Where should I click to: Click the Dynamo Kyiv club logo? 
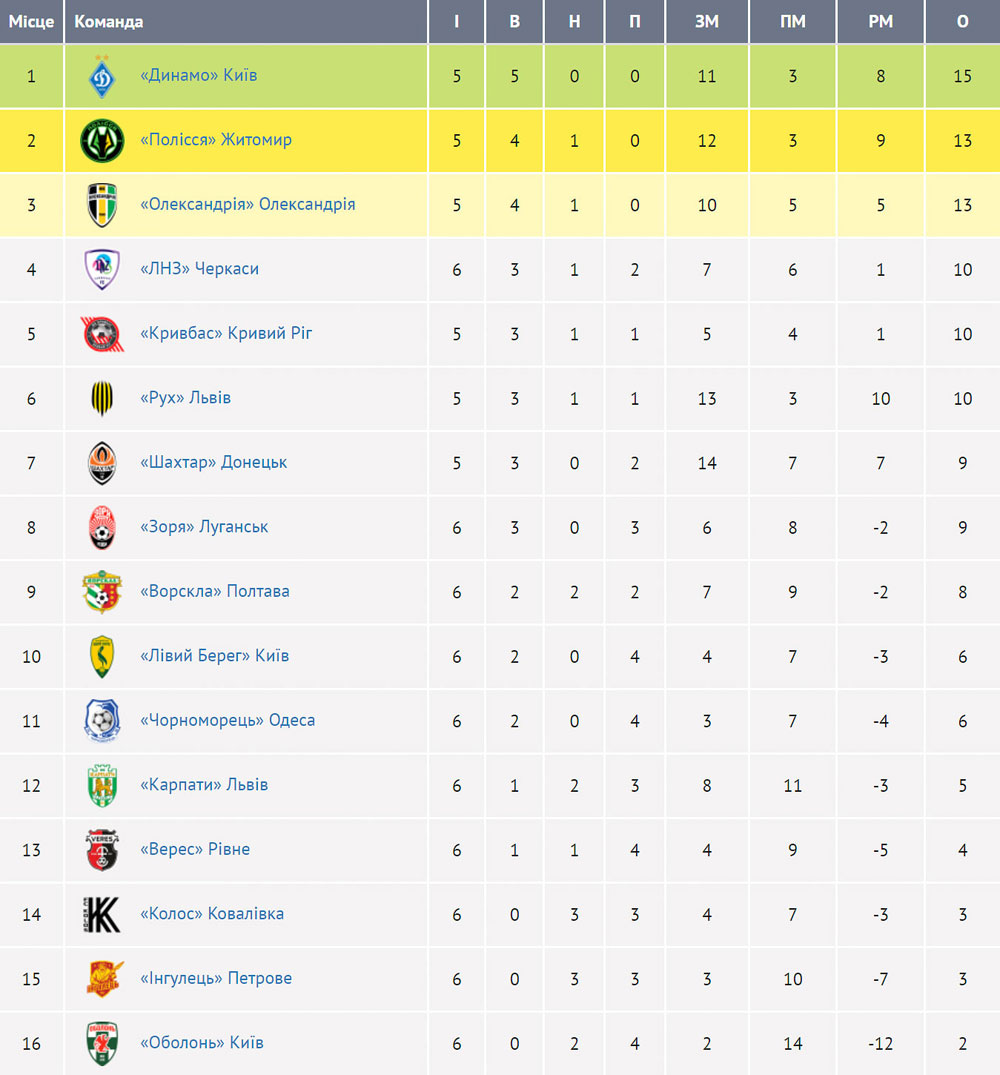(102, 76)
